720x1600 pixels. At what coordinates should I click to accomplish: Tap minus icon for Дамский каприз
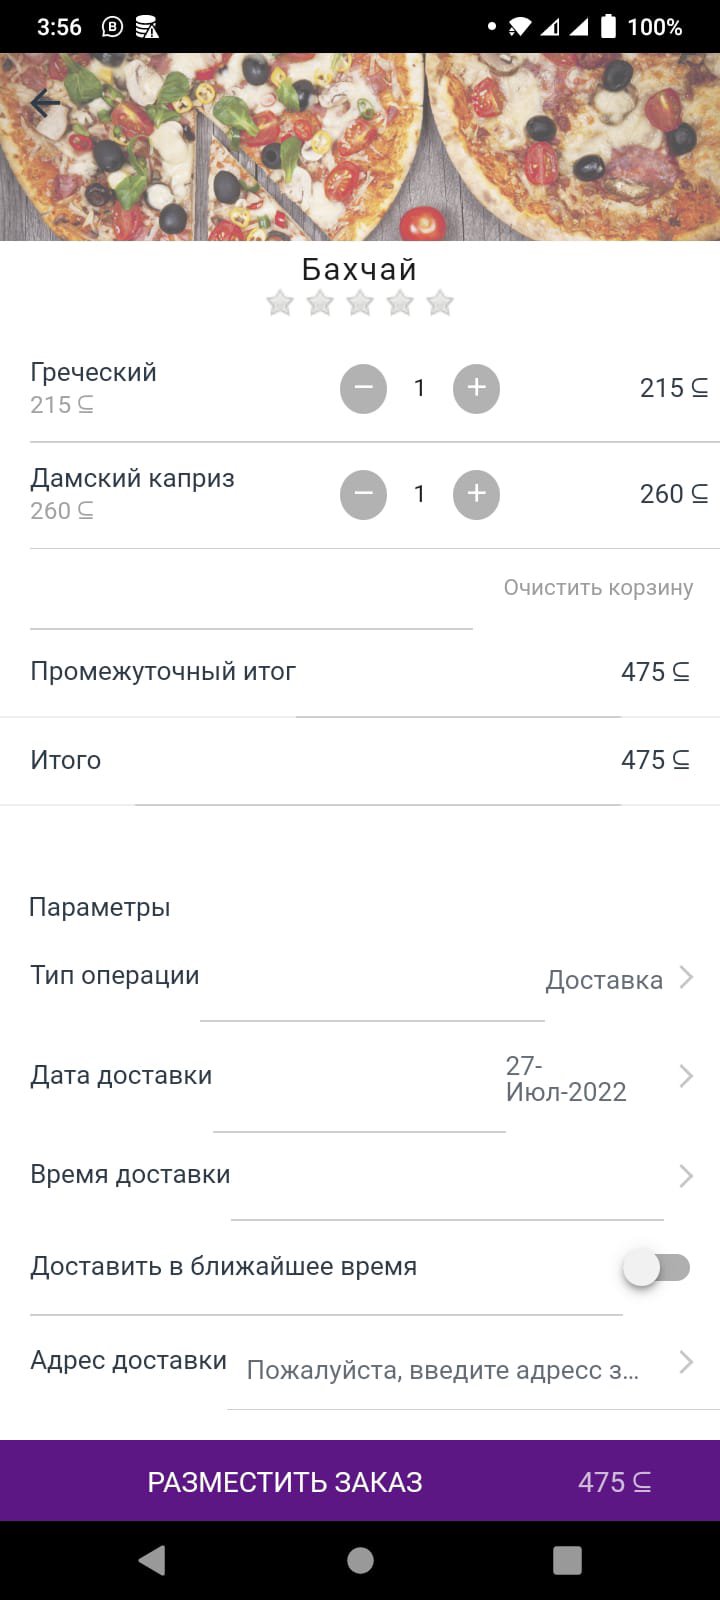coord(363,494)
